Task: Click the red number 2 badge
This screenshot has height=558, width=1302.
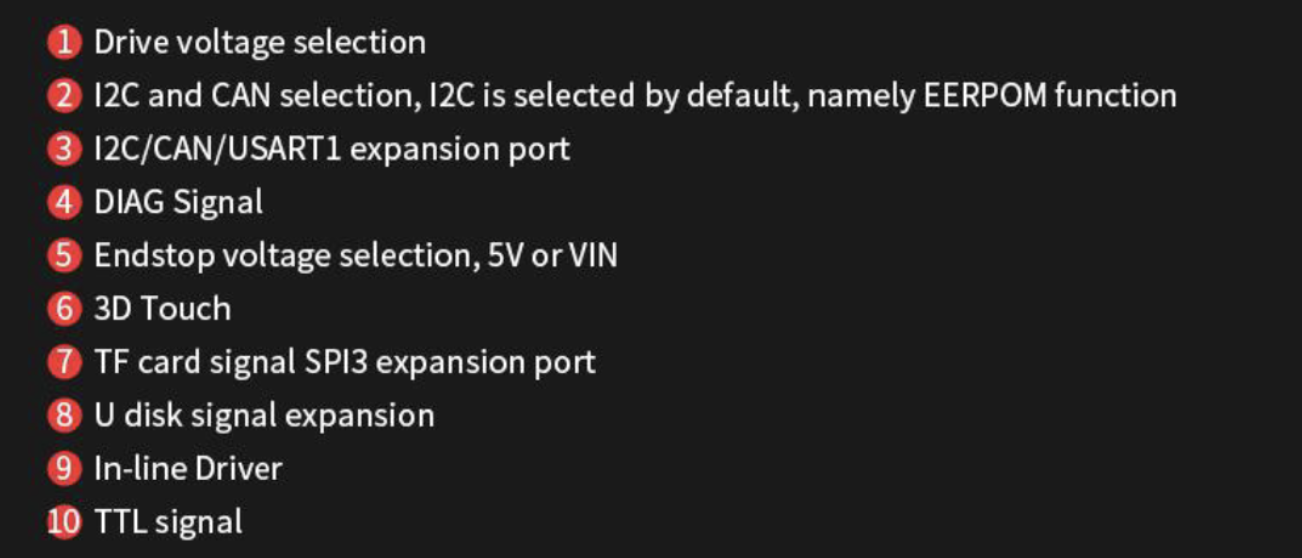Action: pyautogui.click(x=64, y=96)
